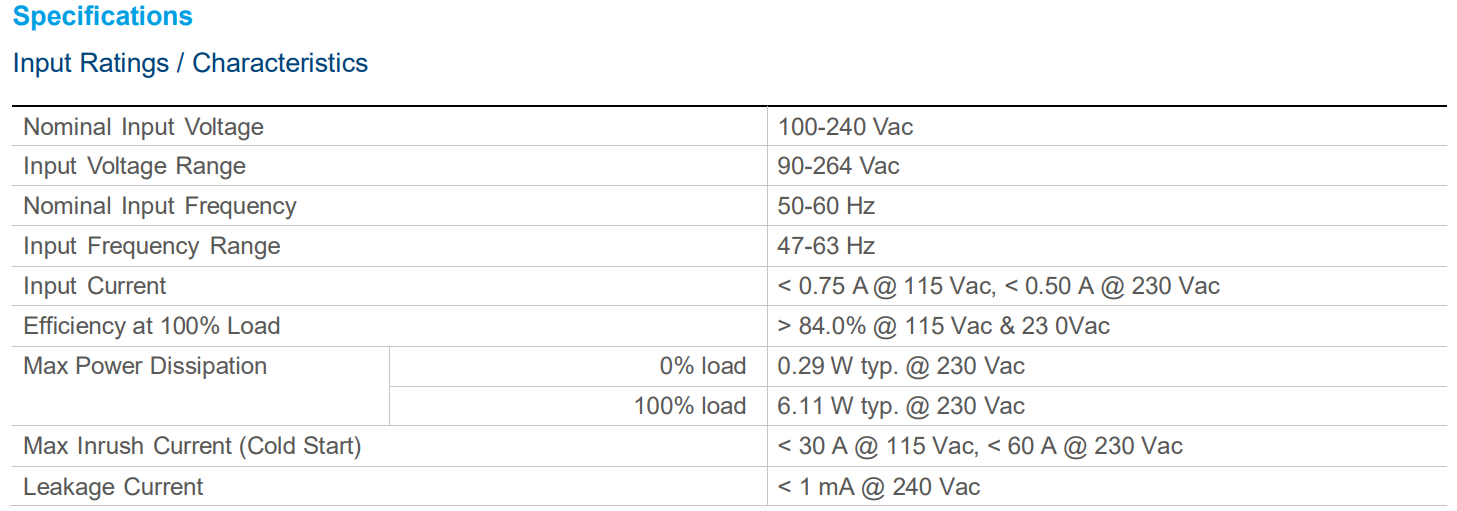Select the Nominal Input Voltage label
The width and height of the screenshot is (1457, 511).
point(143,127)
